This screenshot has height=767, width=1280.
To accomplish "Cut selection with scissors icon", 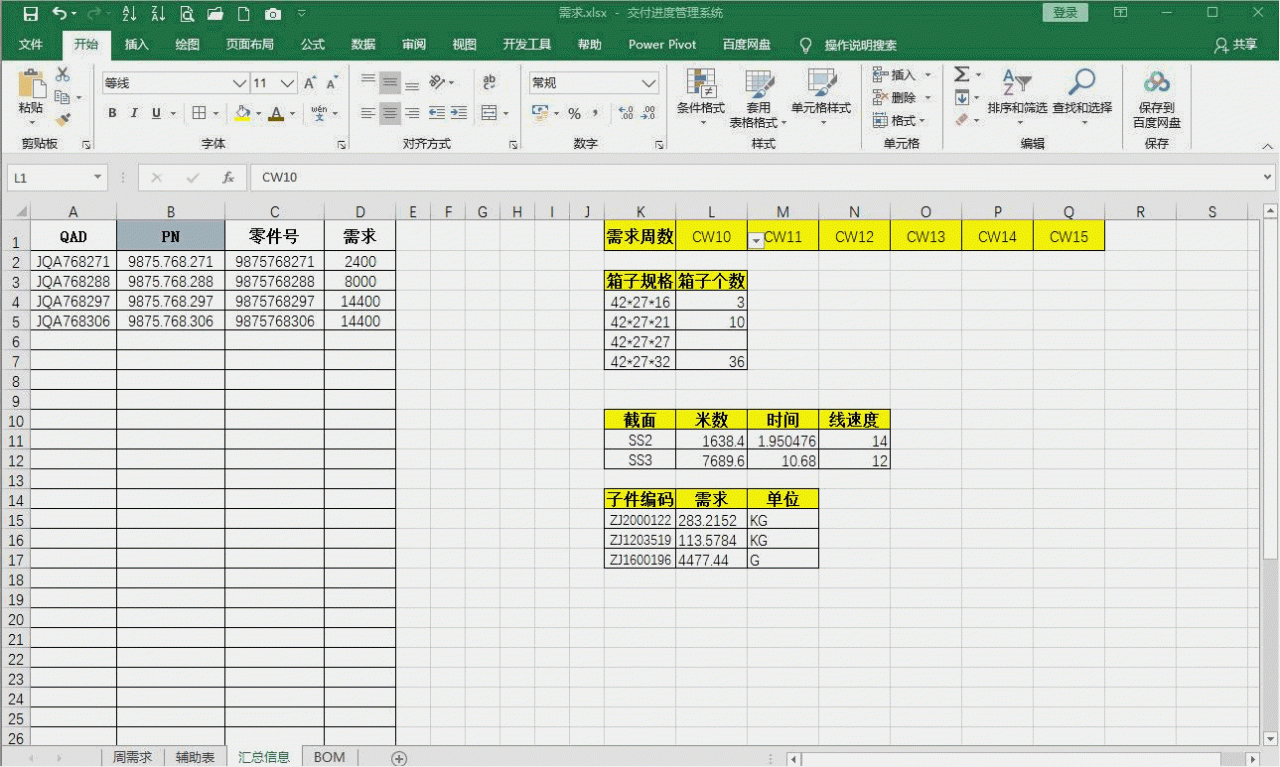I will click(62, 75).
